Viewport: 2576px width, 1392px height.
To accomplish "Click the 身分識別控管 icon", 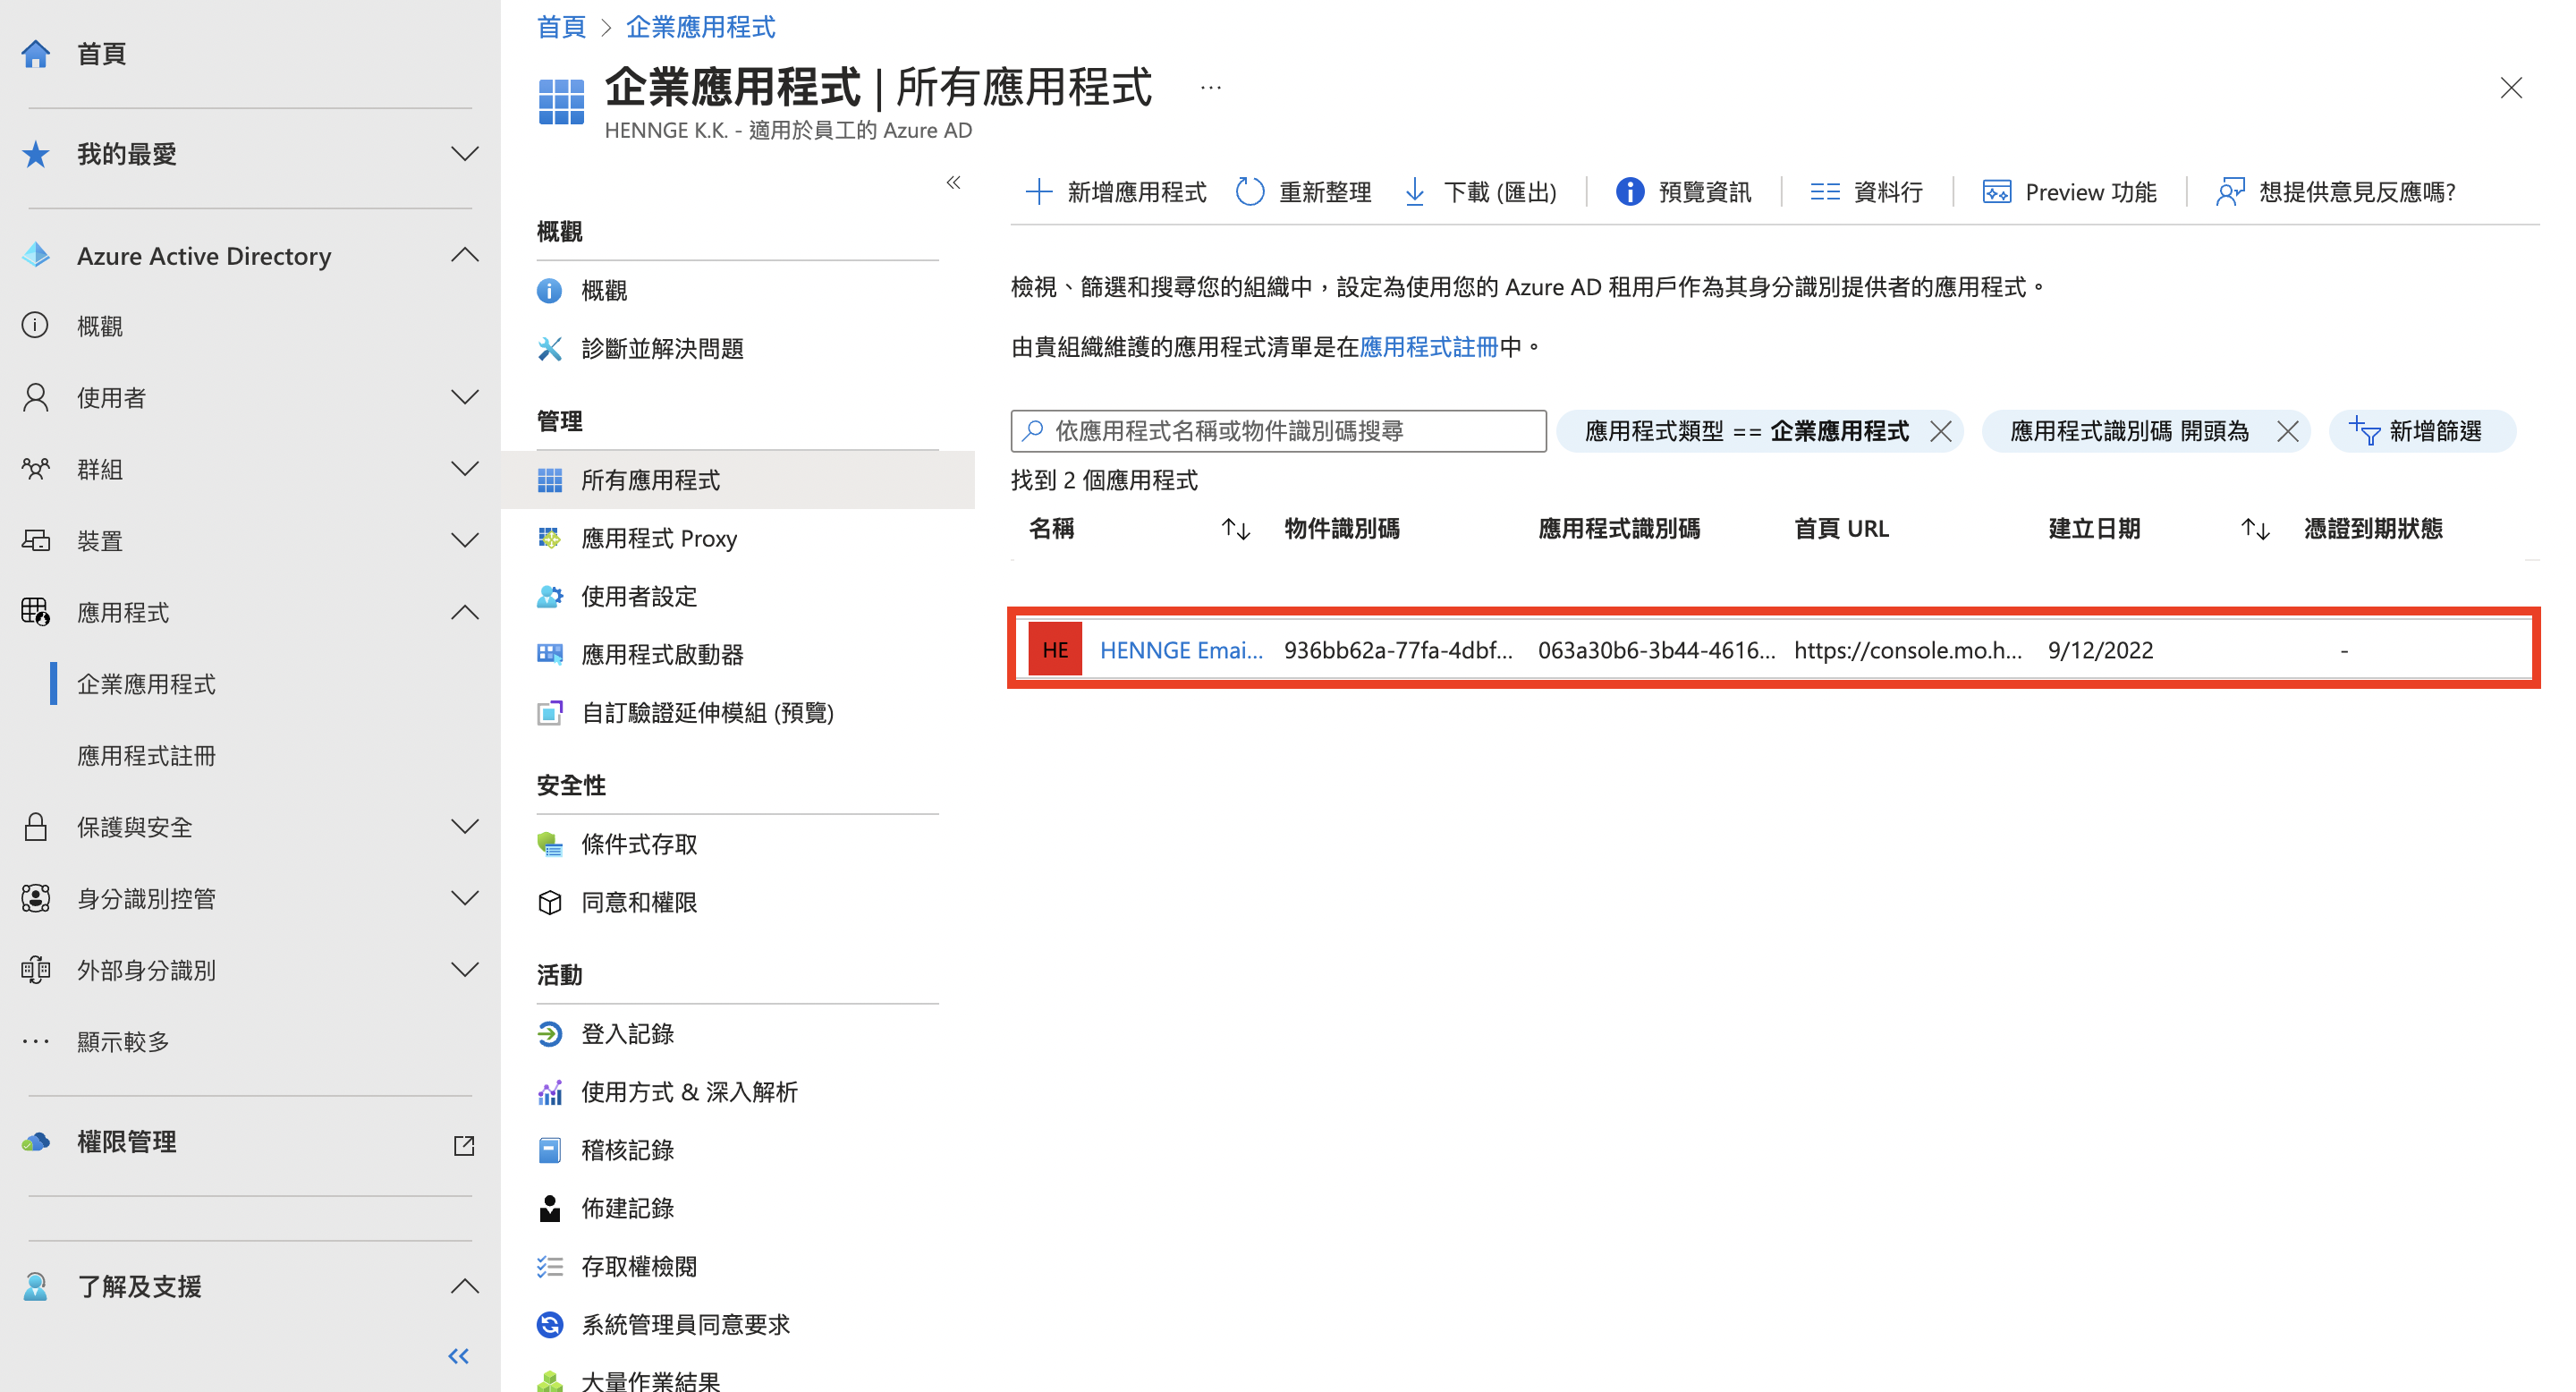I will (35, 898).
